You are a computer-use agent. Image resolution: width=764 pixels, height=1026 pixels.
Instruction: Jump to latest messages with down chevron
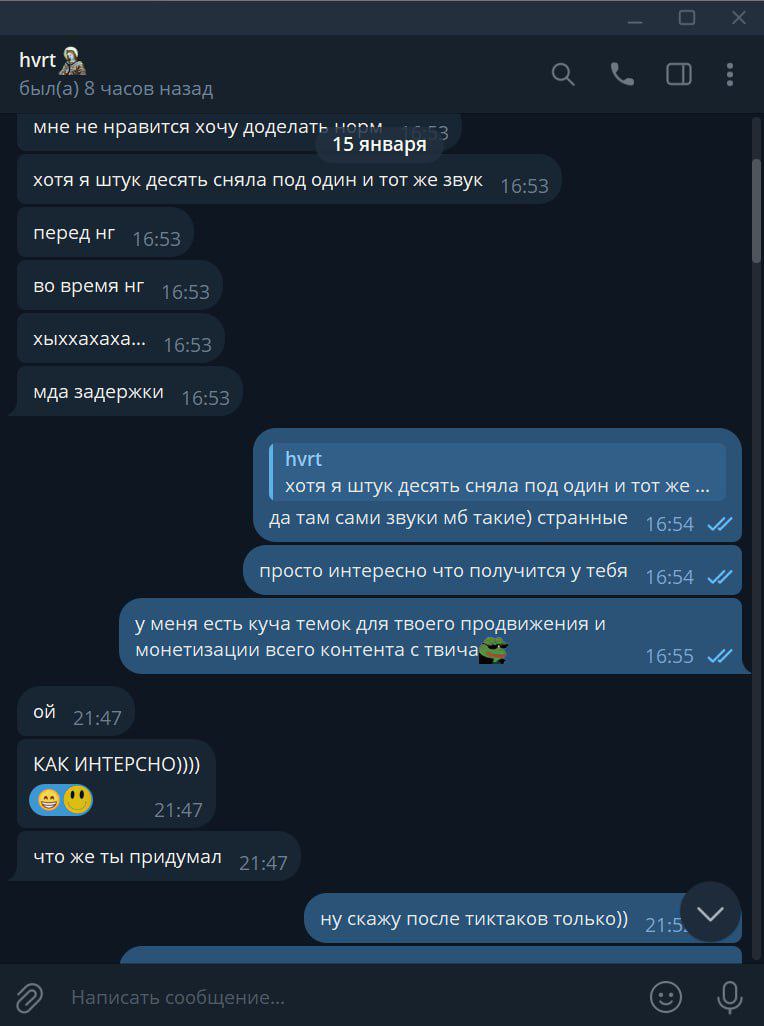coord(710,912)
